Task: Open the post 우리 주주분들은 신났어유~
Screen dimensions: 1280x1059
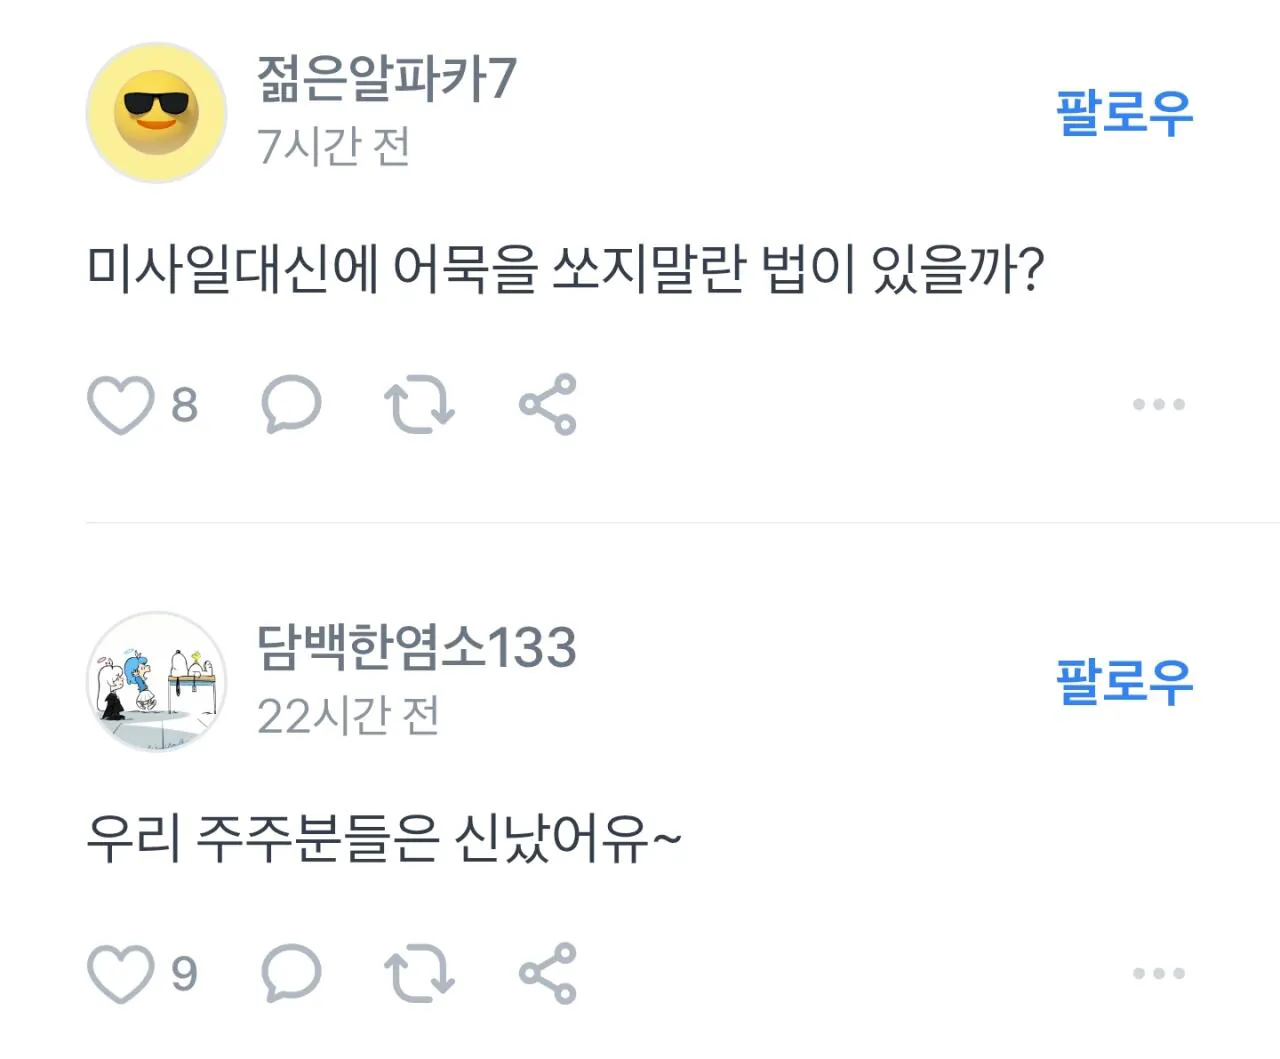Action: pyautogui.click(x=384, y=838)
